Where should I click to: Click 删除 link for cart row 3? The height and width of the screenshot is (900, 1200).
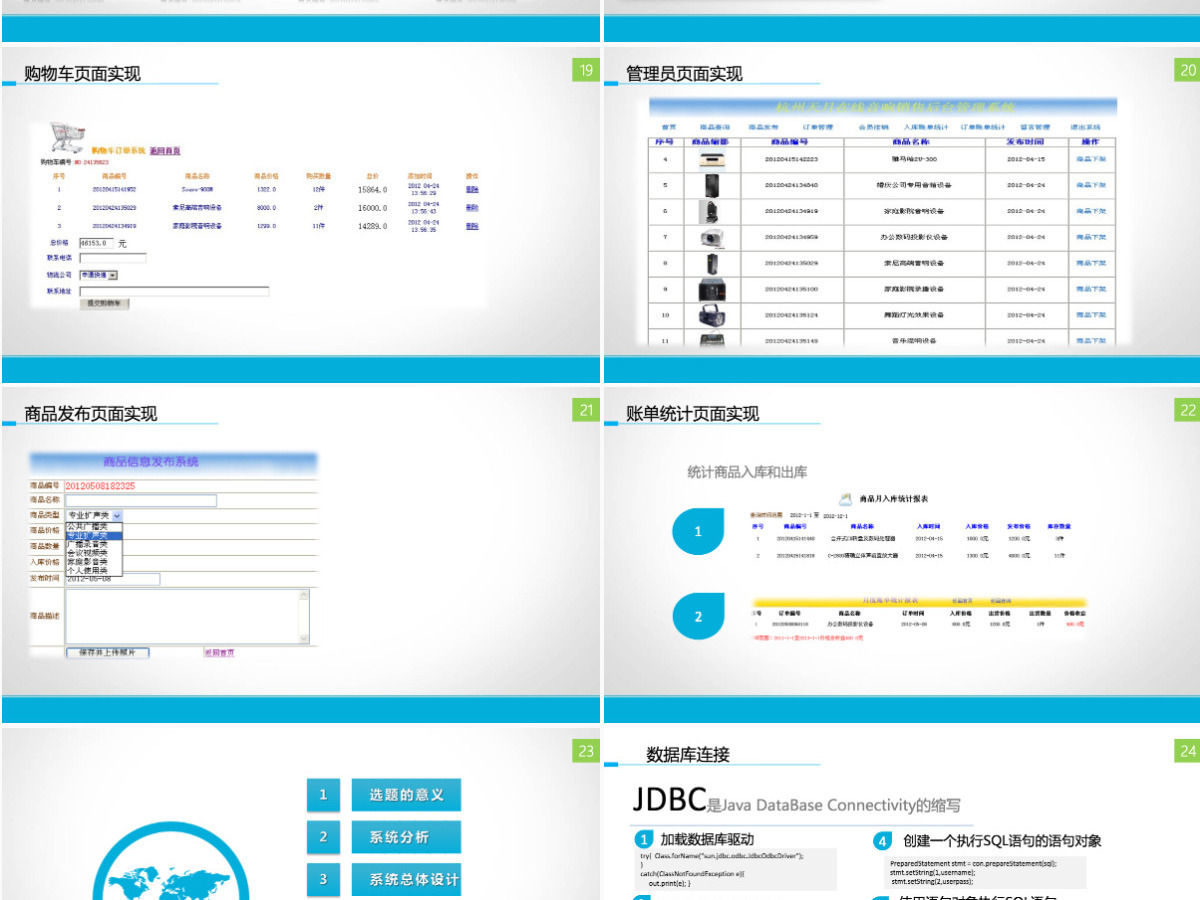point(472,227)
